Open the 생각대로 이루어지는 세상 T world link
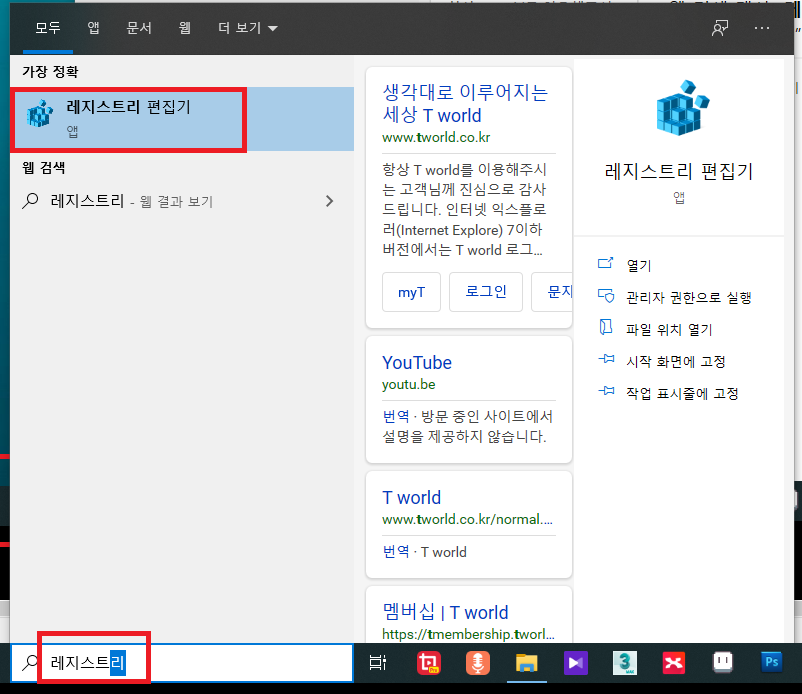 (x=465, y=104)
